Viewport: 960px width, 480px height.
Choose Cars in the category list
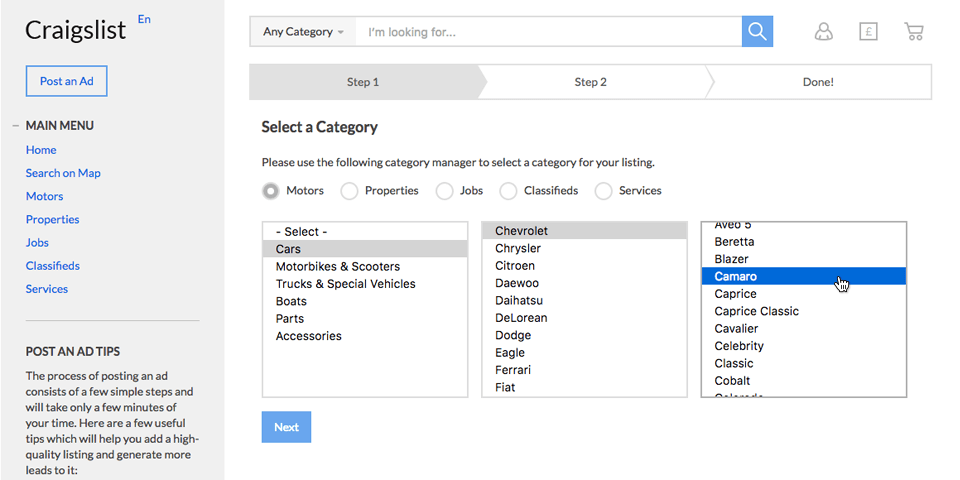click(x=365, y=249)
